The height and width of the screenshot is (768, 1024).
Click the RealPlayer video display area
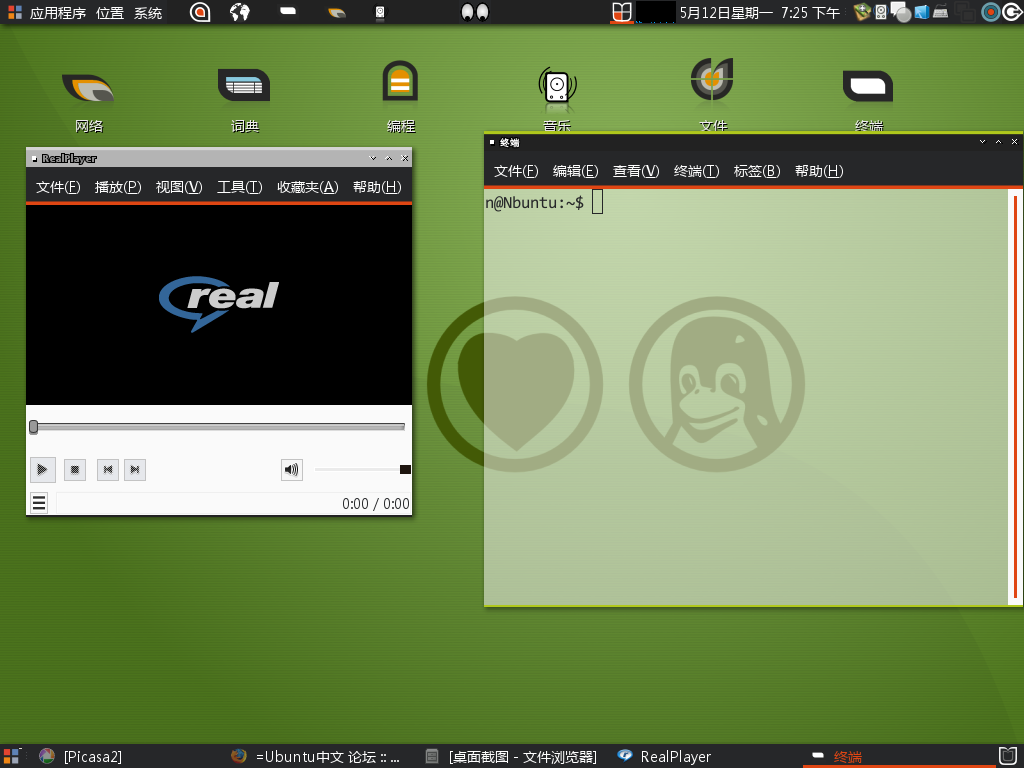point(219,305)
